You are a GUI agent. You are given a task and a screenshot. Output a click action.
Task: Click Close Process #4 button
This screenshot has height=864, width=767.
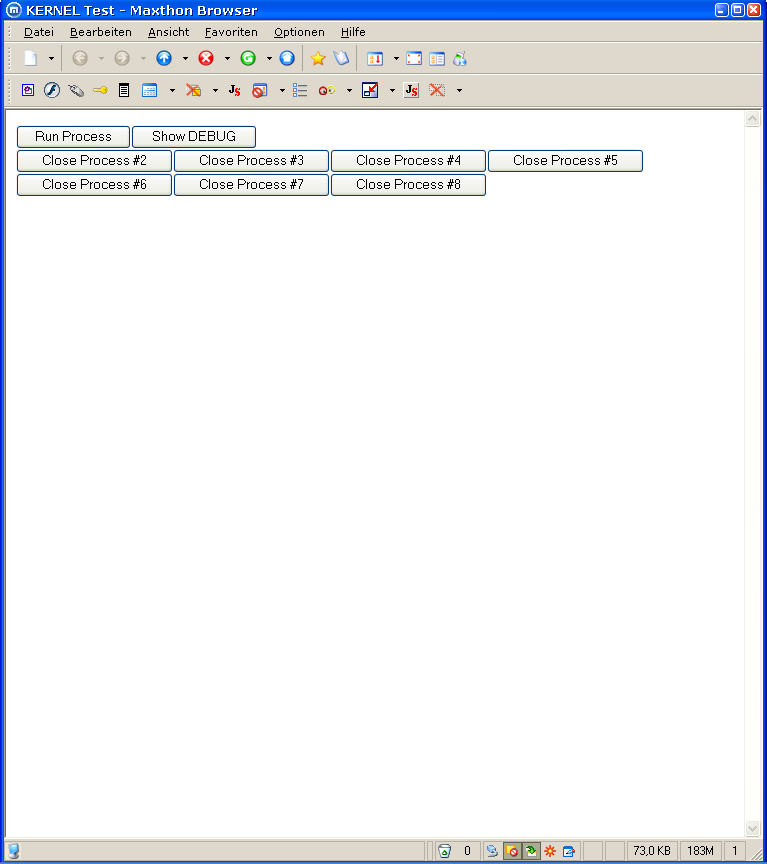coord(408,161)
